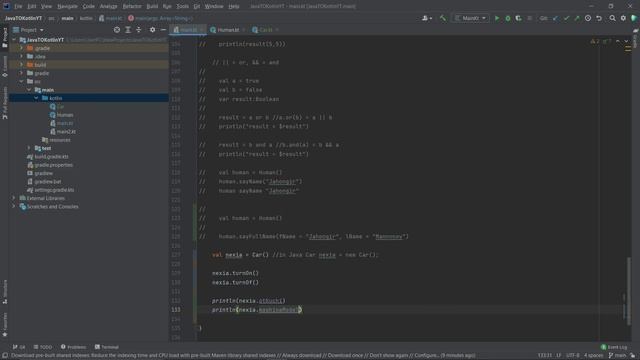Image resolution: width=640 pixels, height=360 pixels.
Task: Open the Structure tool window stripe
Action: tap(5, 291)
